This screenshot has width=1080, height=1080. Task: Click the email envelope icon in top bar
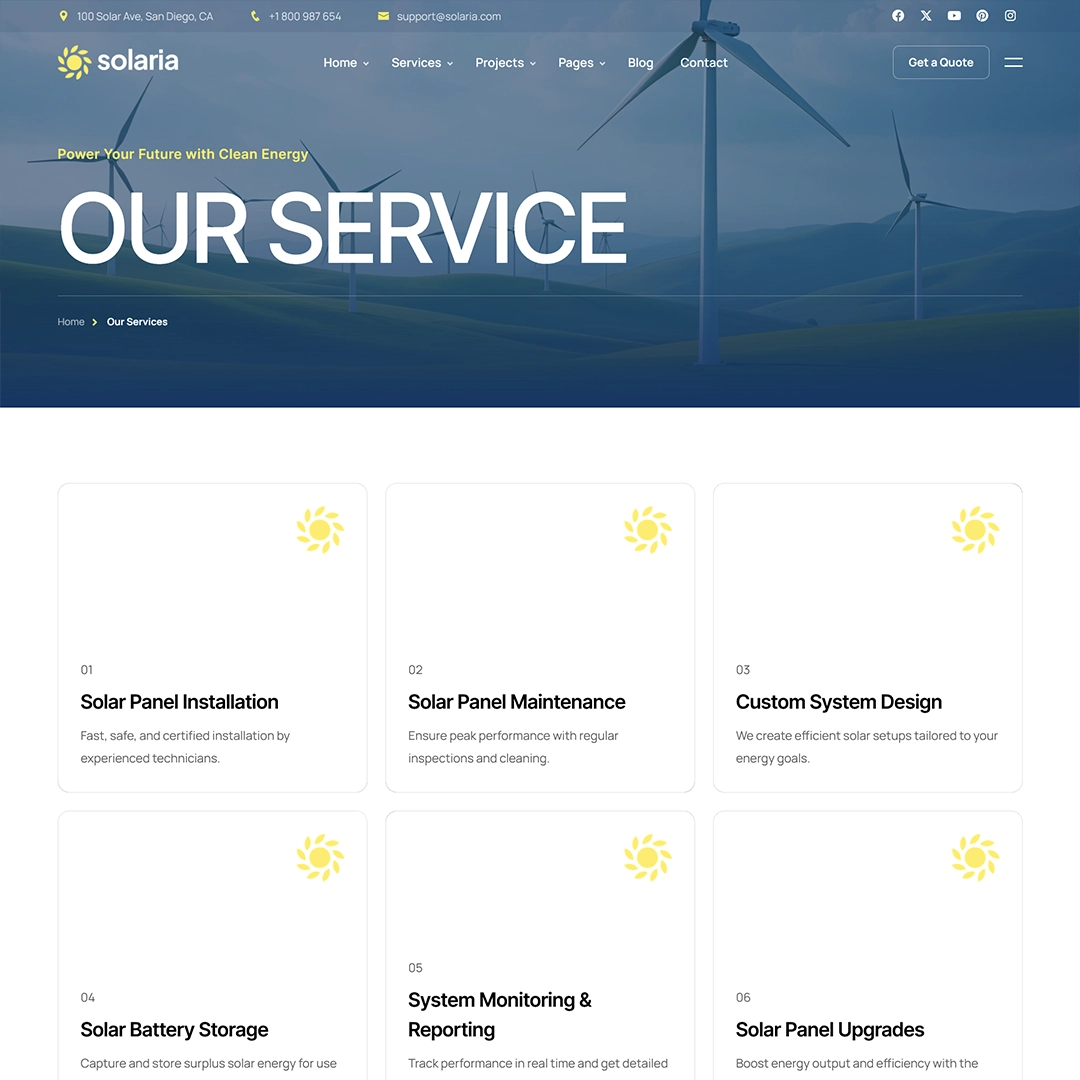coord(382,16)
